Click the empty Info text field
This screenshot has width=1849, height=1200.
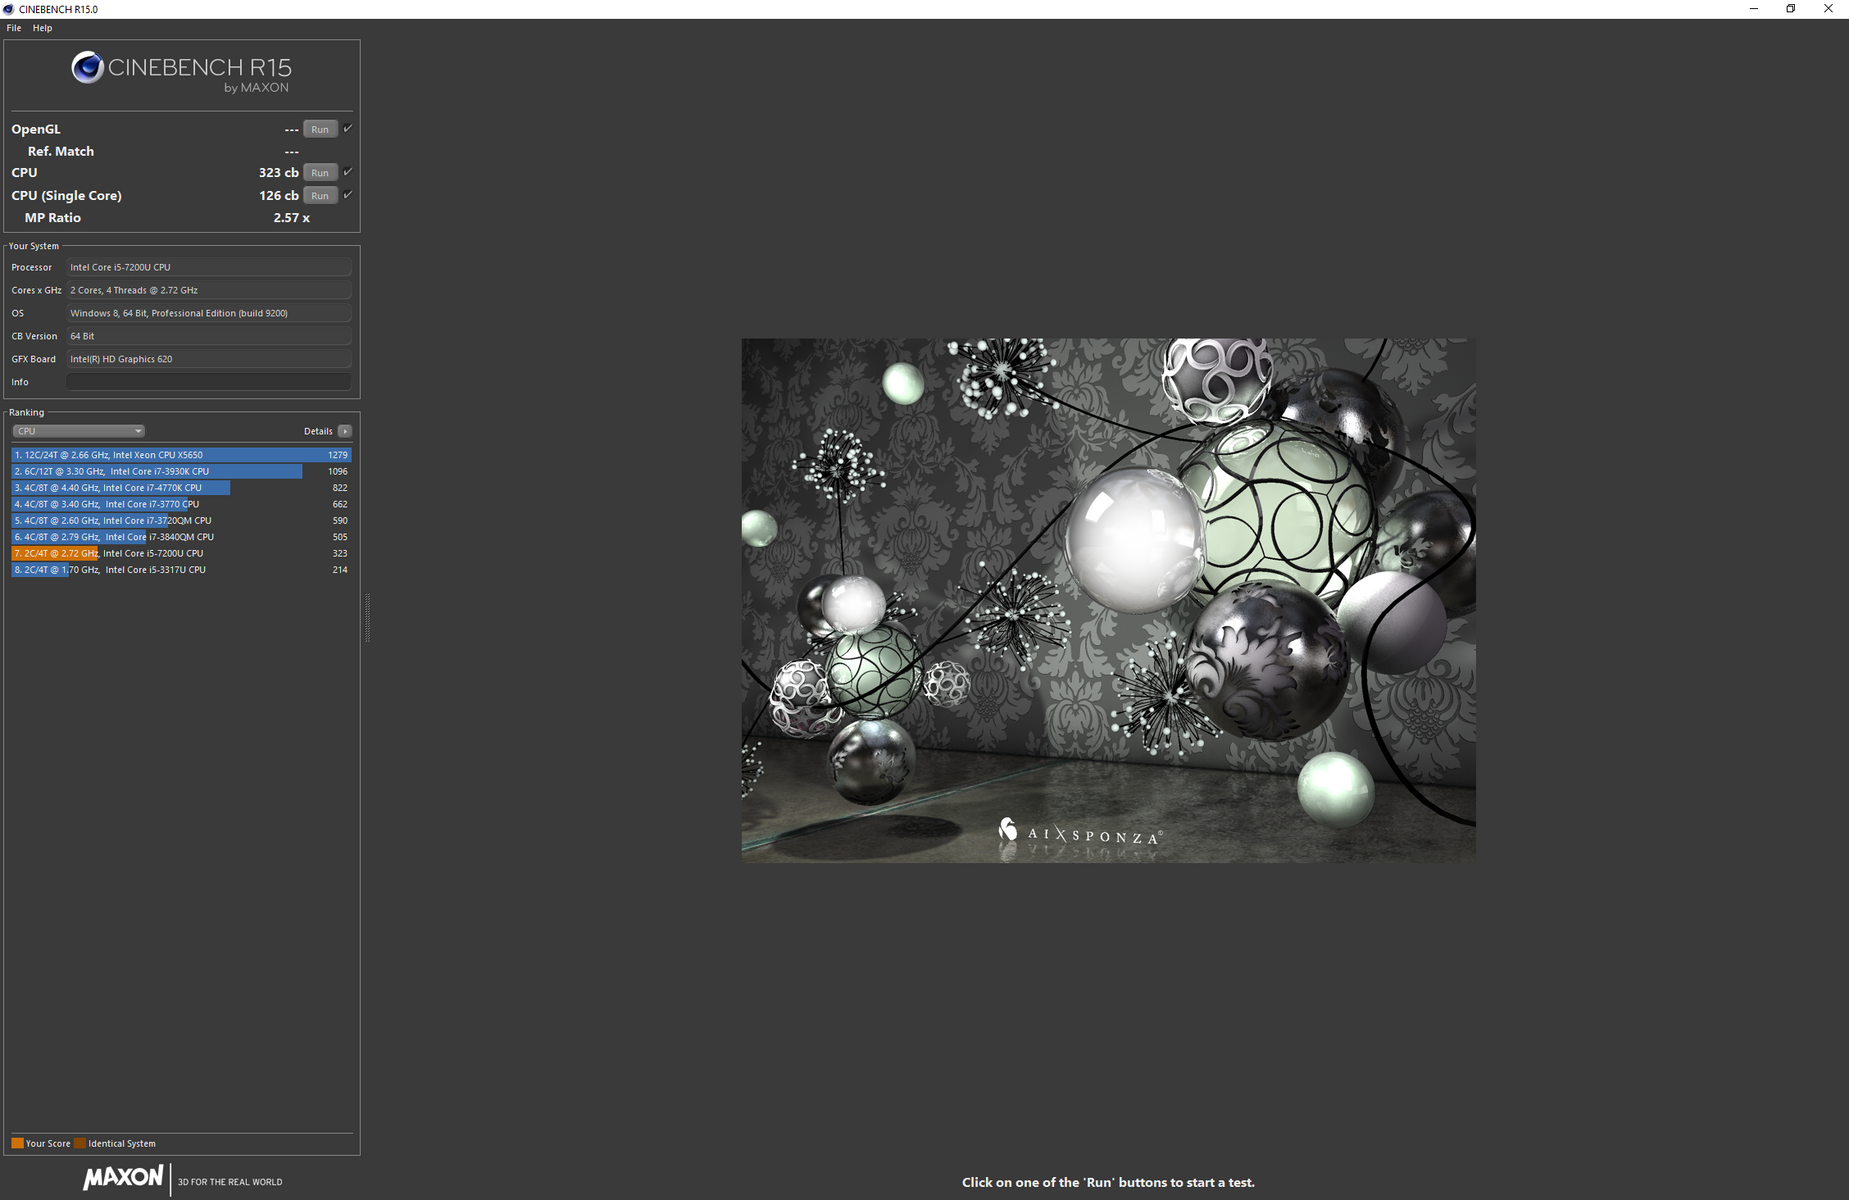point(208,382)
